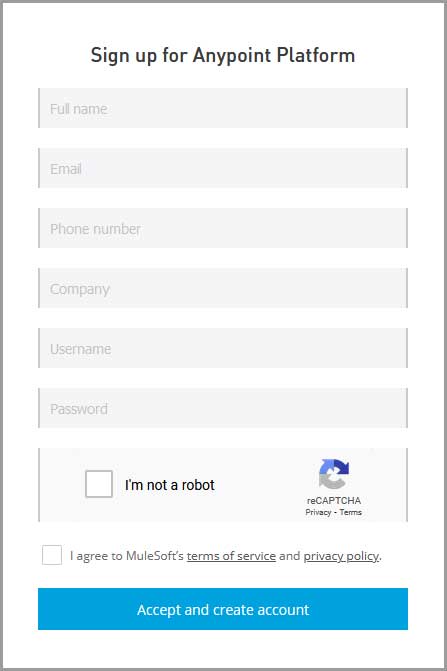Click the 'I agree to MuleSoft's' label text

(x=127, y=555)
